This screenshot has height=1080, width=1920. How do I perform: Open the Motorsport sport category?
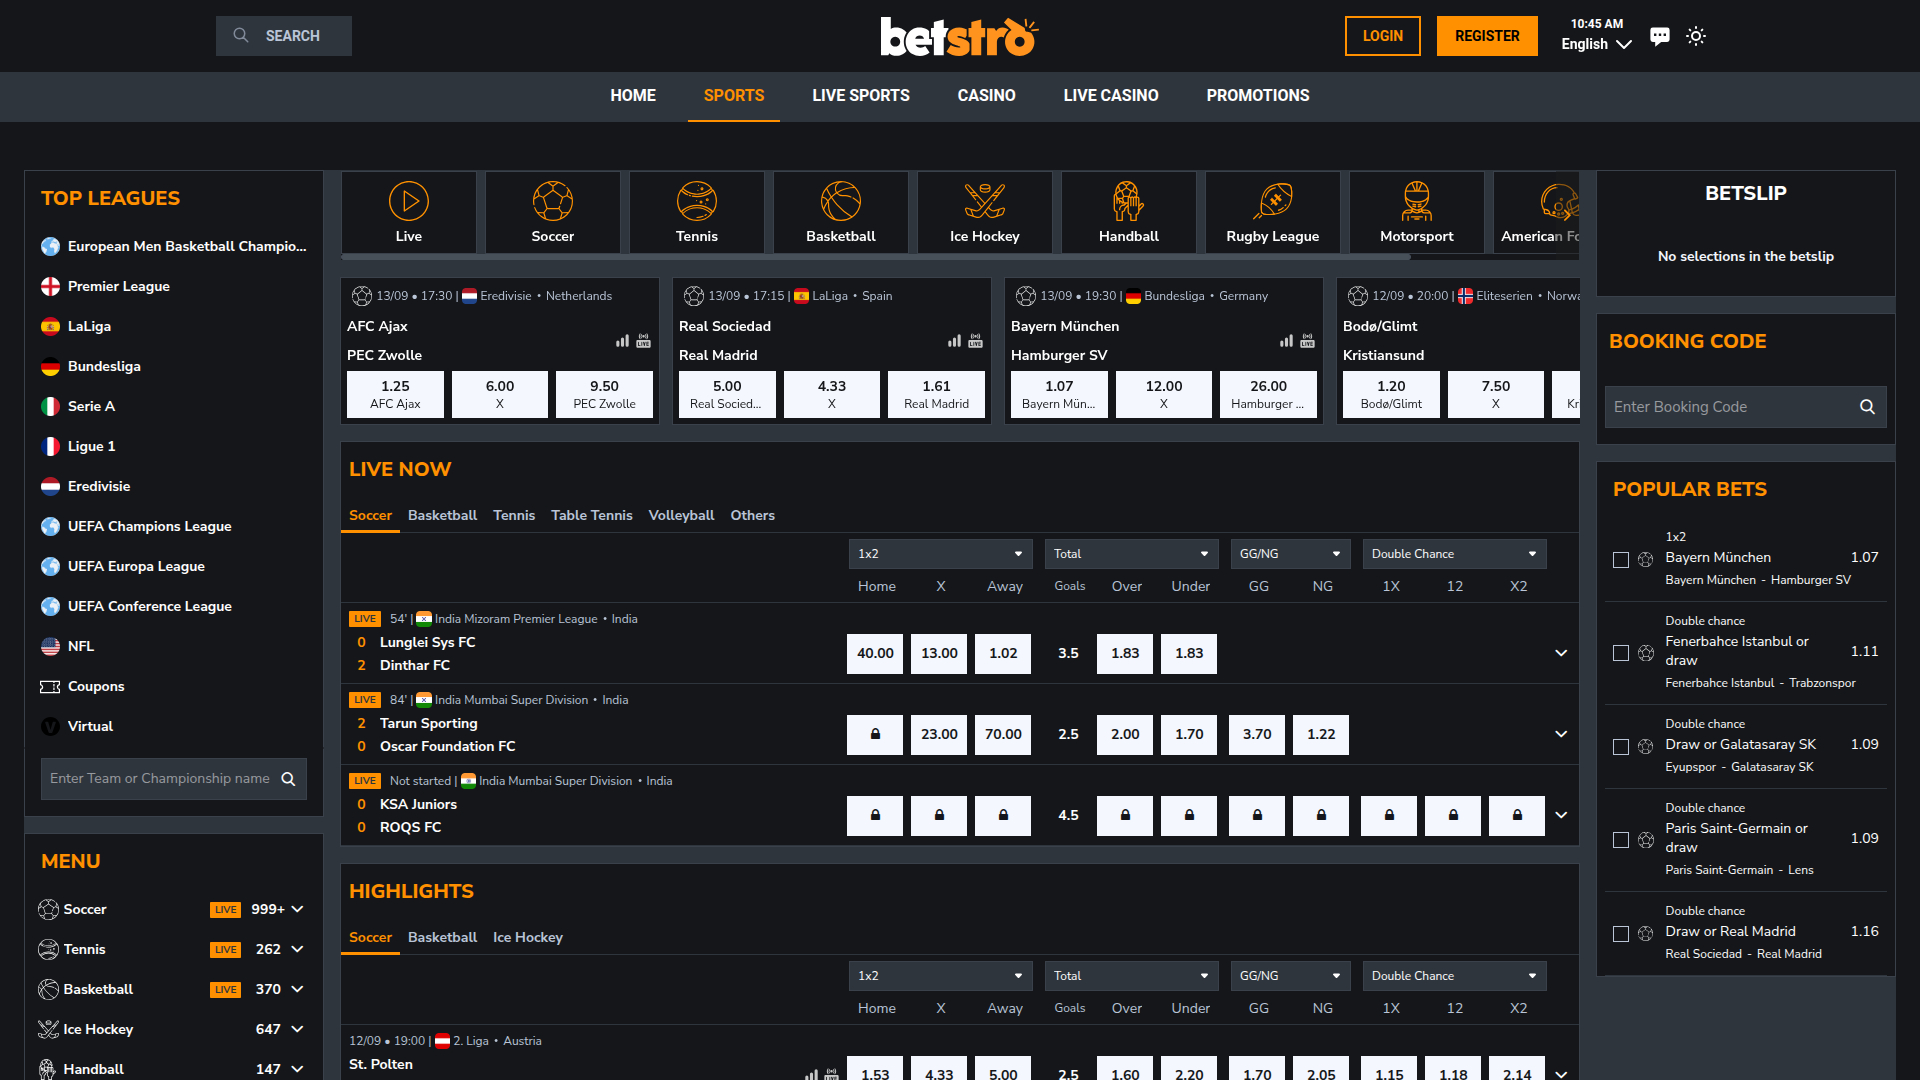coord(1416,210)
